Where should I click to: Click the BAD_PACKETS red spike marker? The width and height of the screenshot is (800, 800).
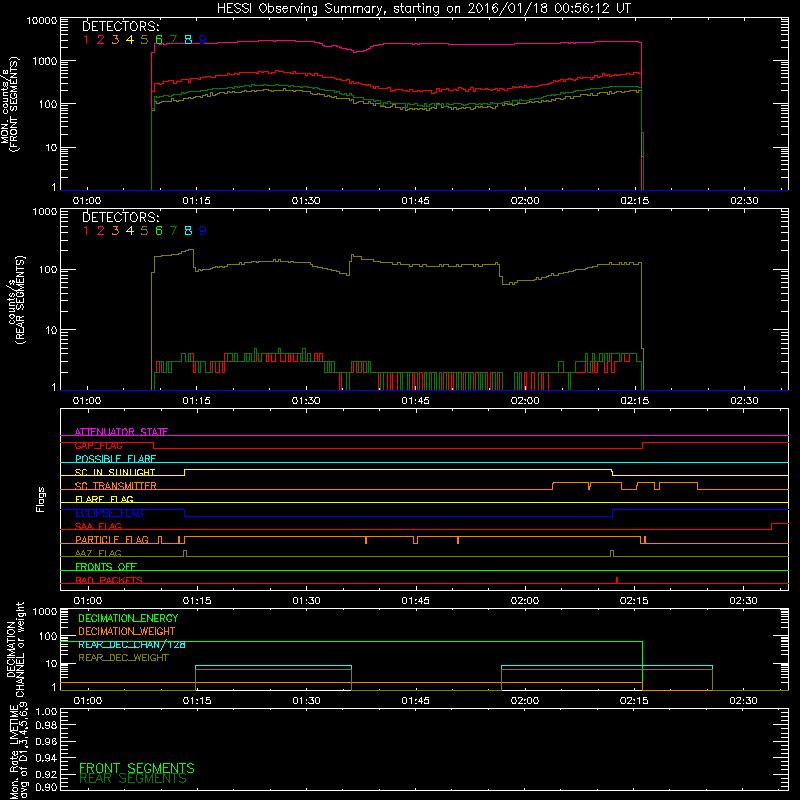click(x=617, y=580)
